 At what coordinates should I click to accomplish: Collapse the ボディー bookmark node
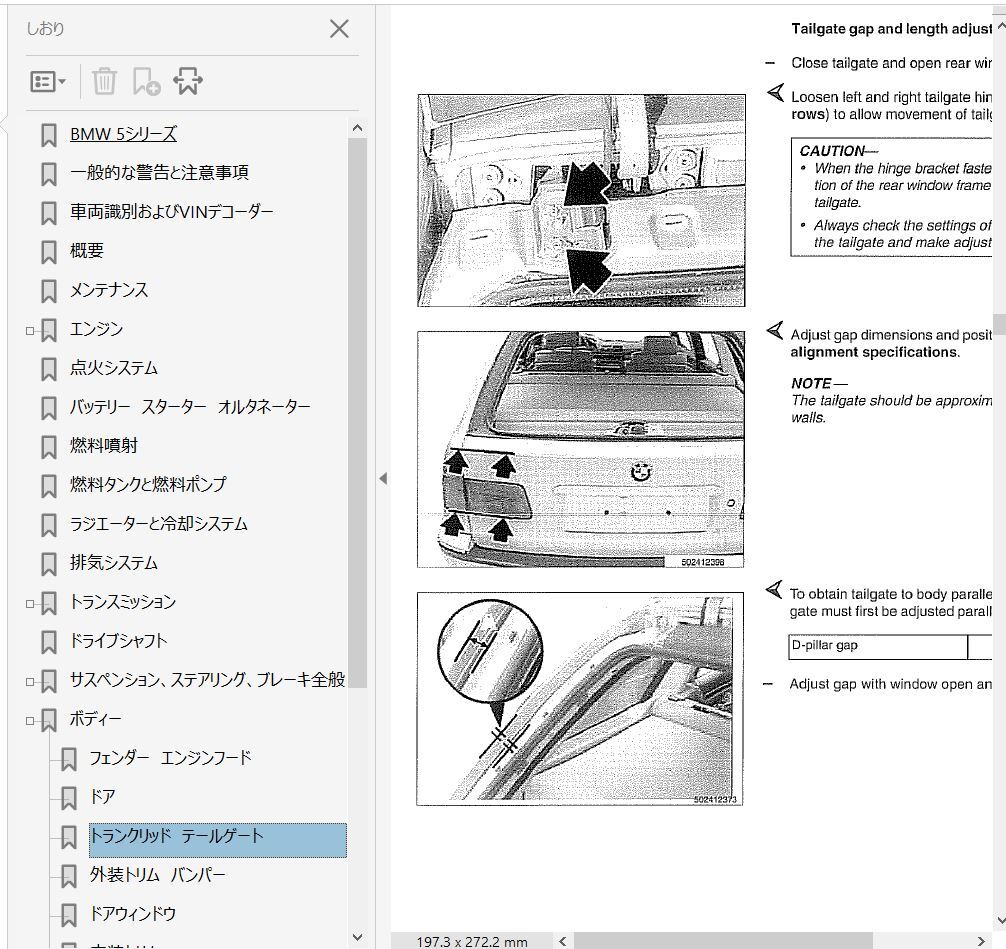coord(30,721)
